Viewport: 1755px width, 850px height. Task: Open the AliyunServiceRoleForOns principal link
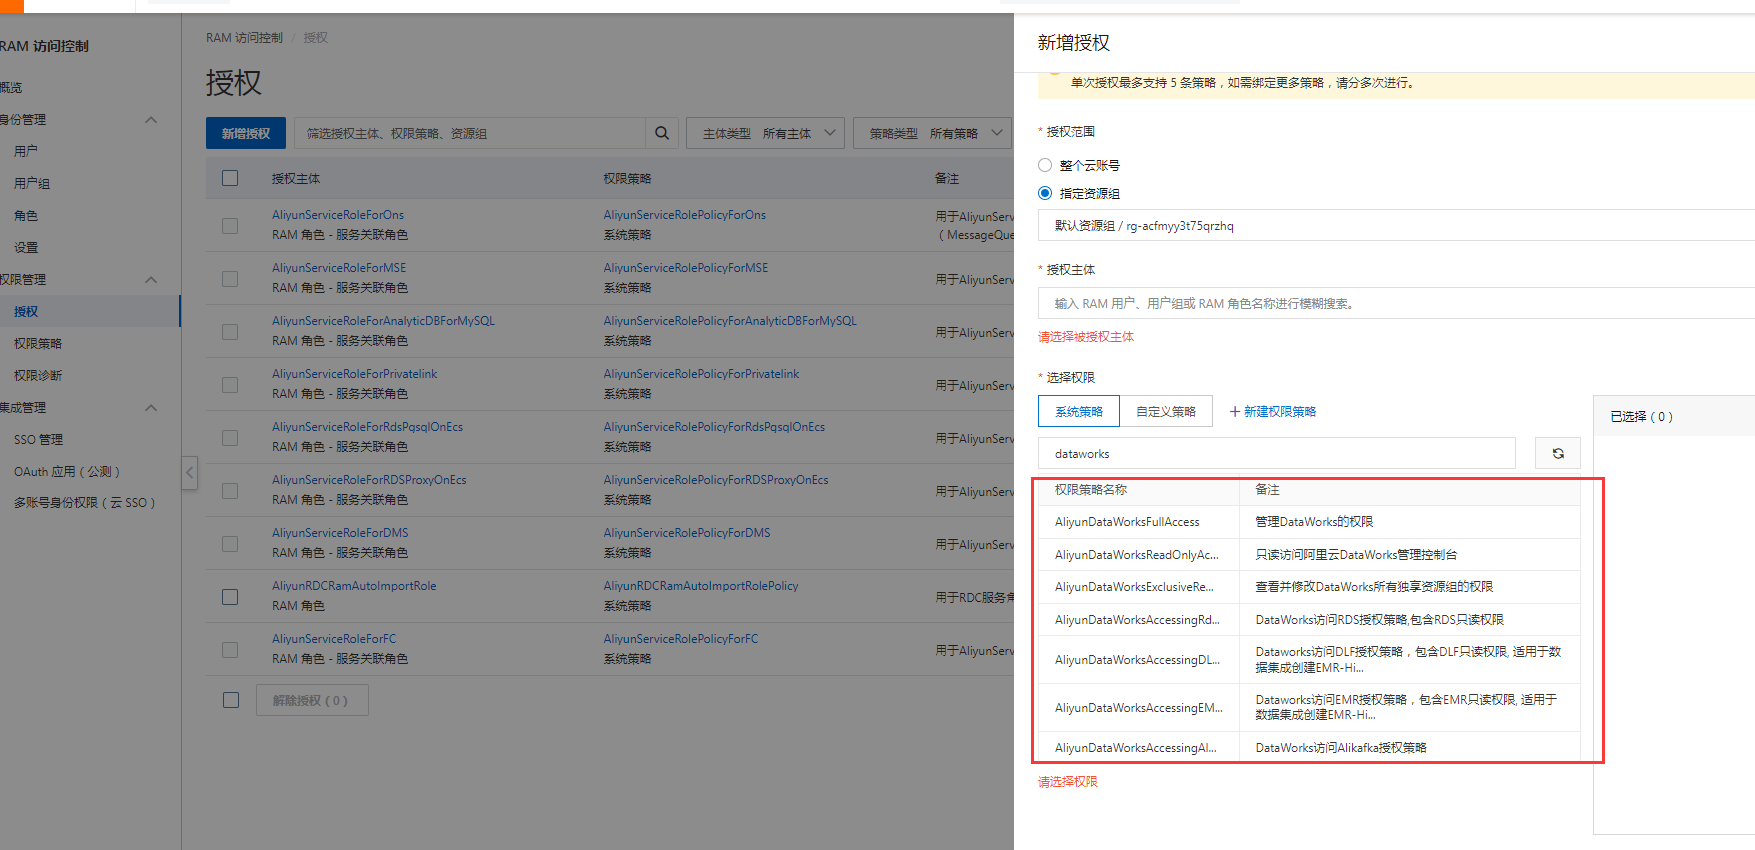coord(338,215)
